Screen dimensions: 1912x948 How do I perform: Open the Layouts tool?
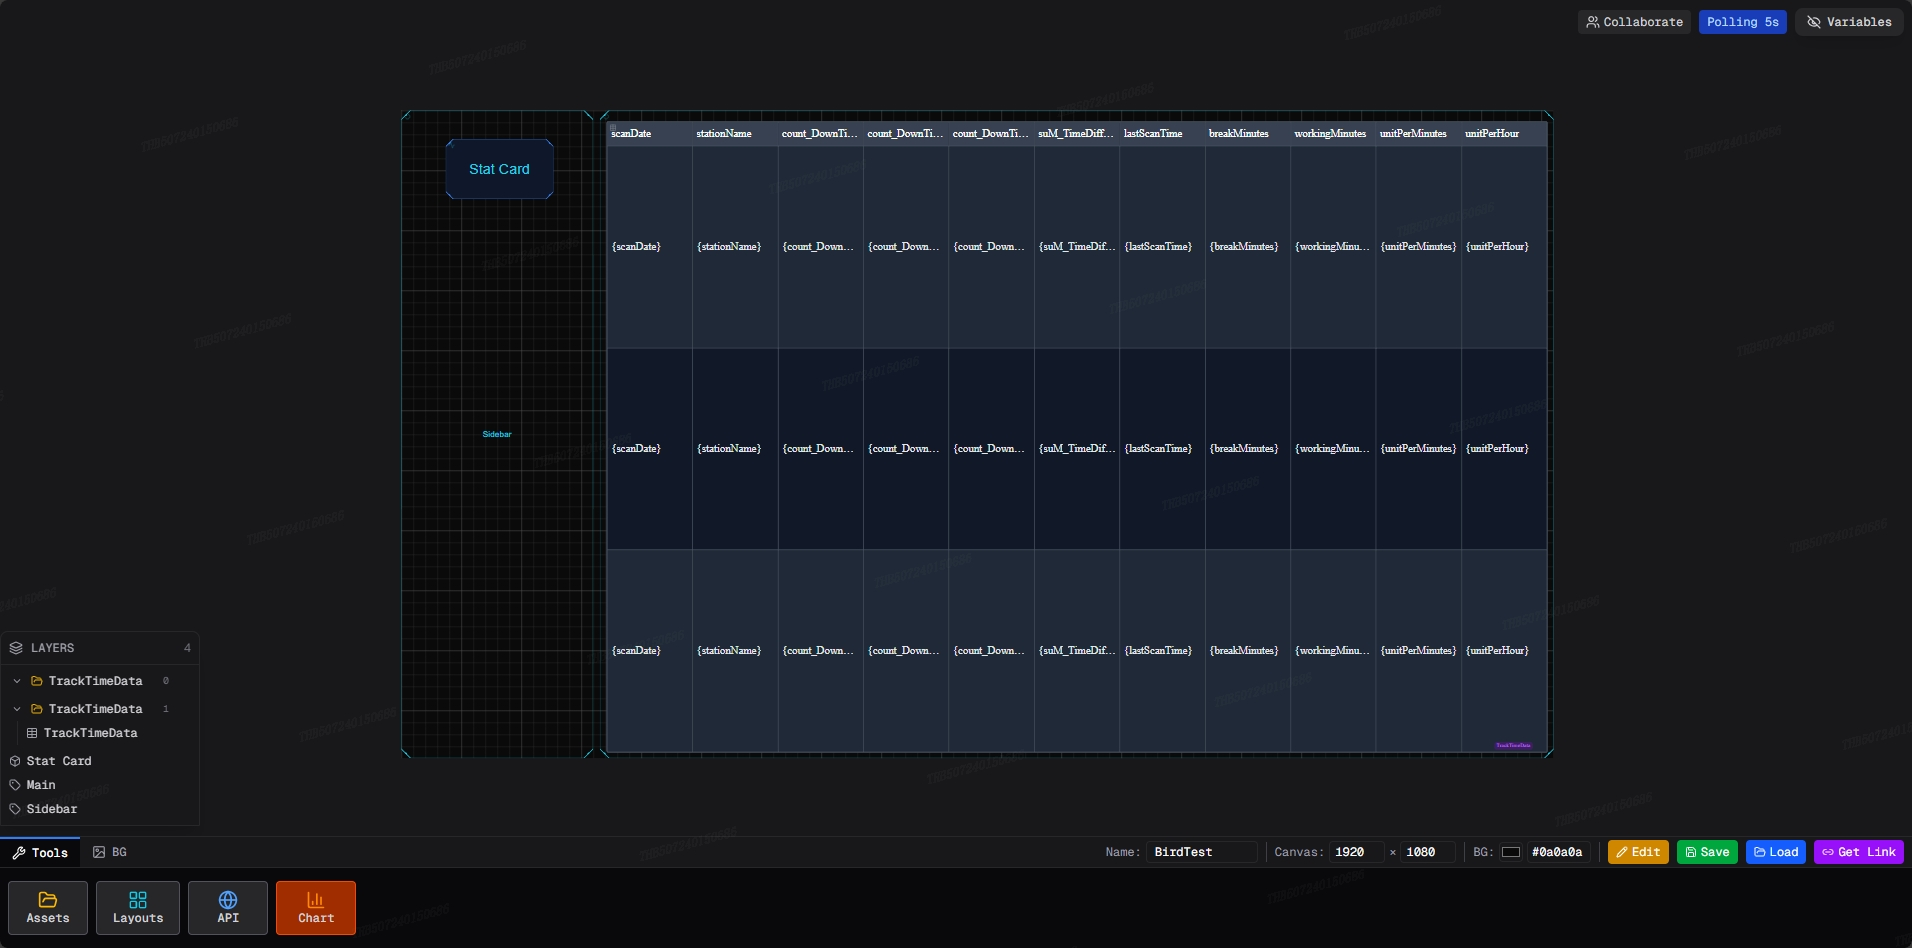click(138, 908)
